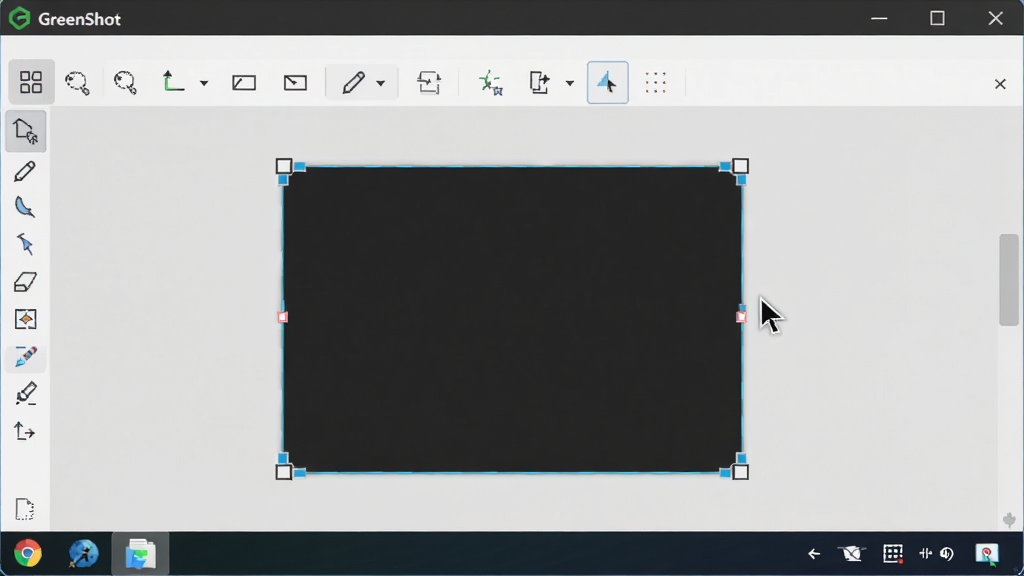This screenshot has height=576, width=1024.
Task: Select the blue marker pen tool
Action: point(25,357)
